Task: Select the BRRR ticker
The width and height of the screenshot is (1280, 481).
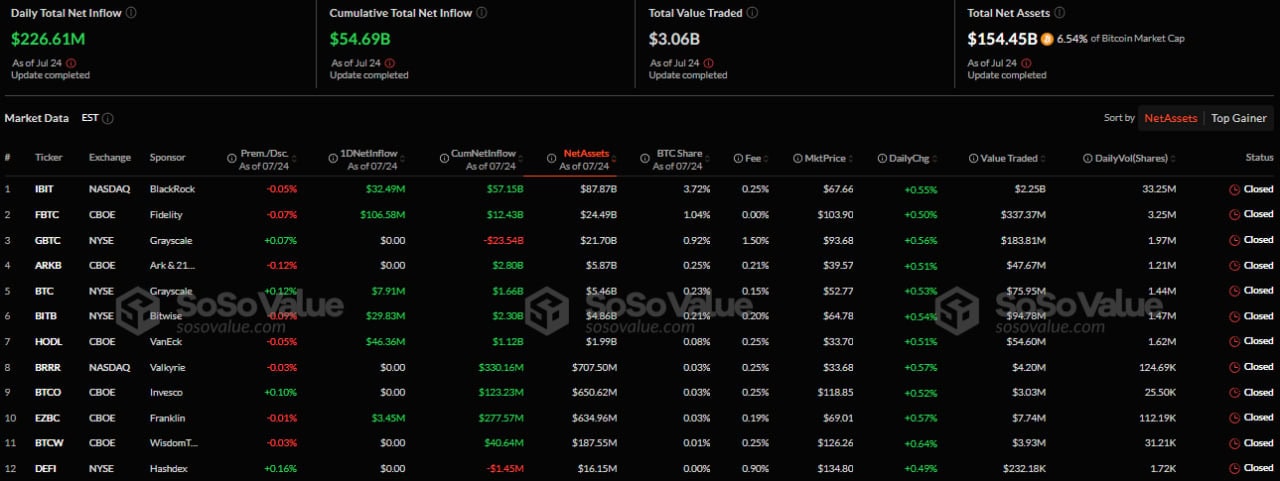Action: pos(47,367)
